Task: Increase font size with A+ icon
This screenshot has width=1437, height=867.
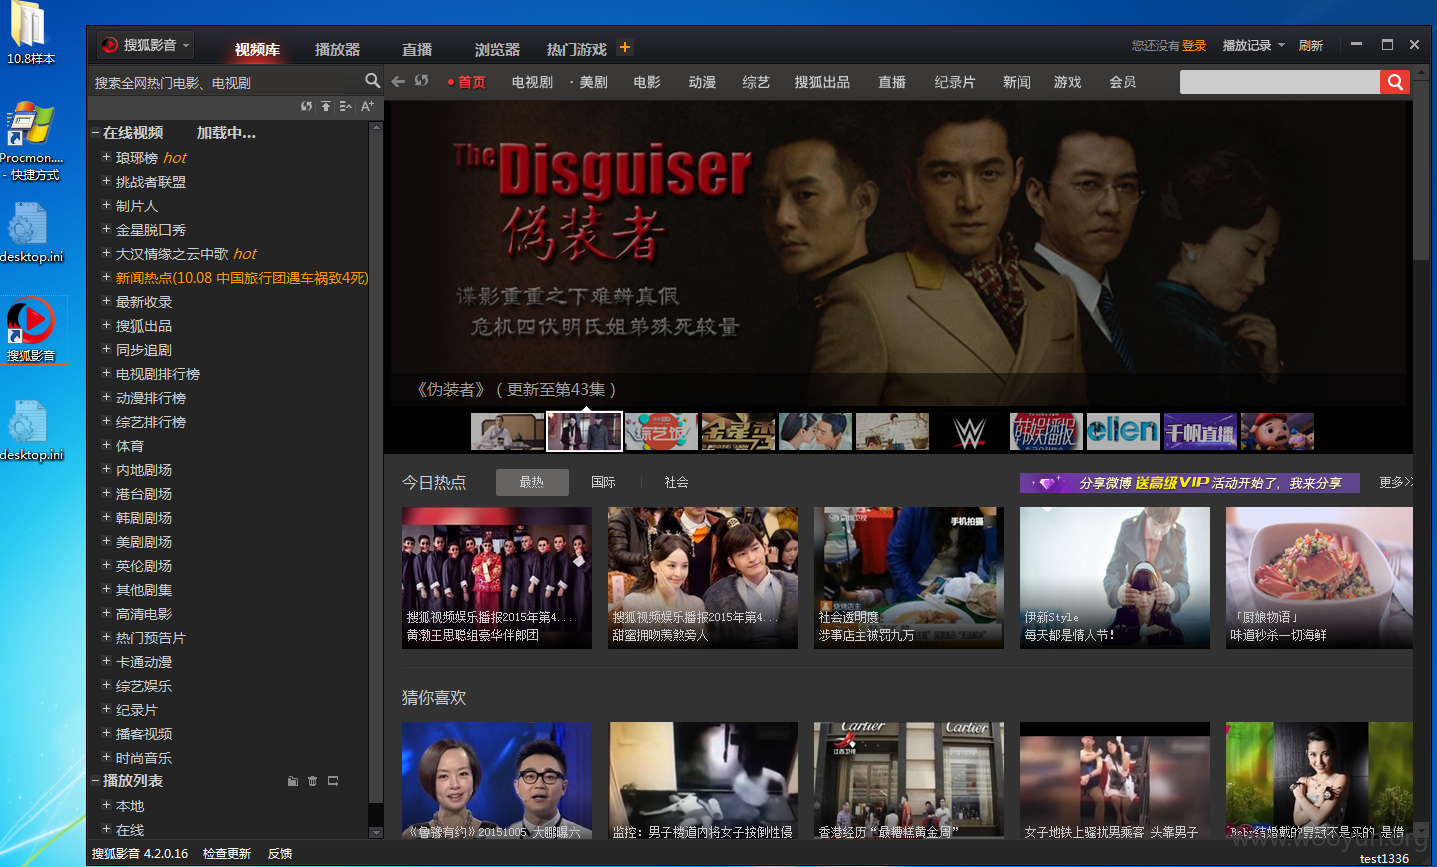Action: (367, 106)
